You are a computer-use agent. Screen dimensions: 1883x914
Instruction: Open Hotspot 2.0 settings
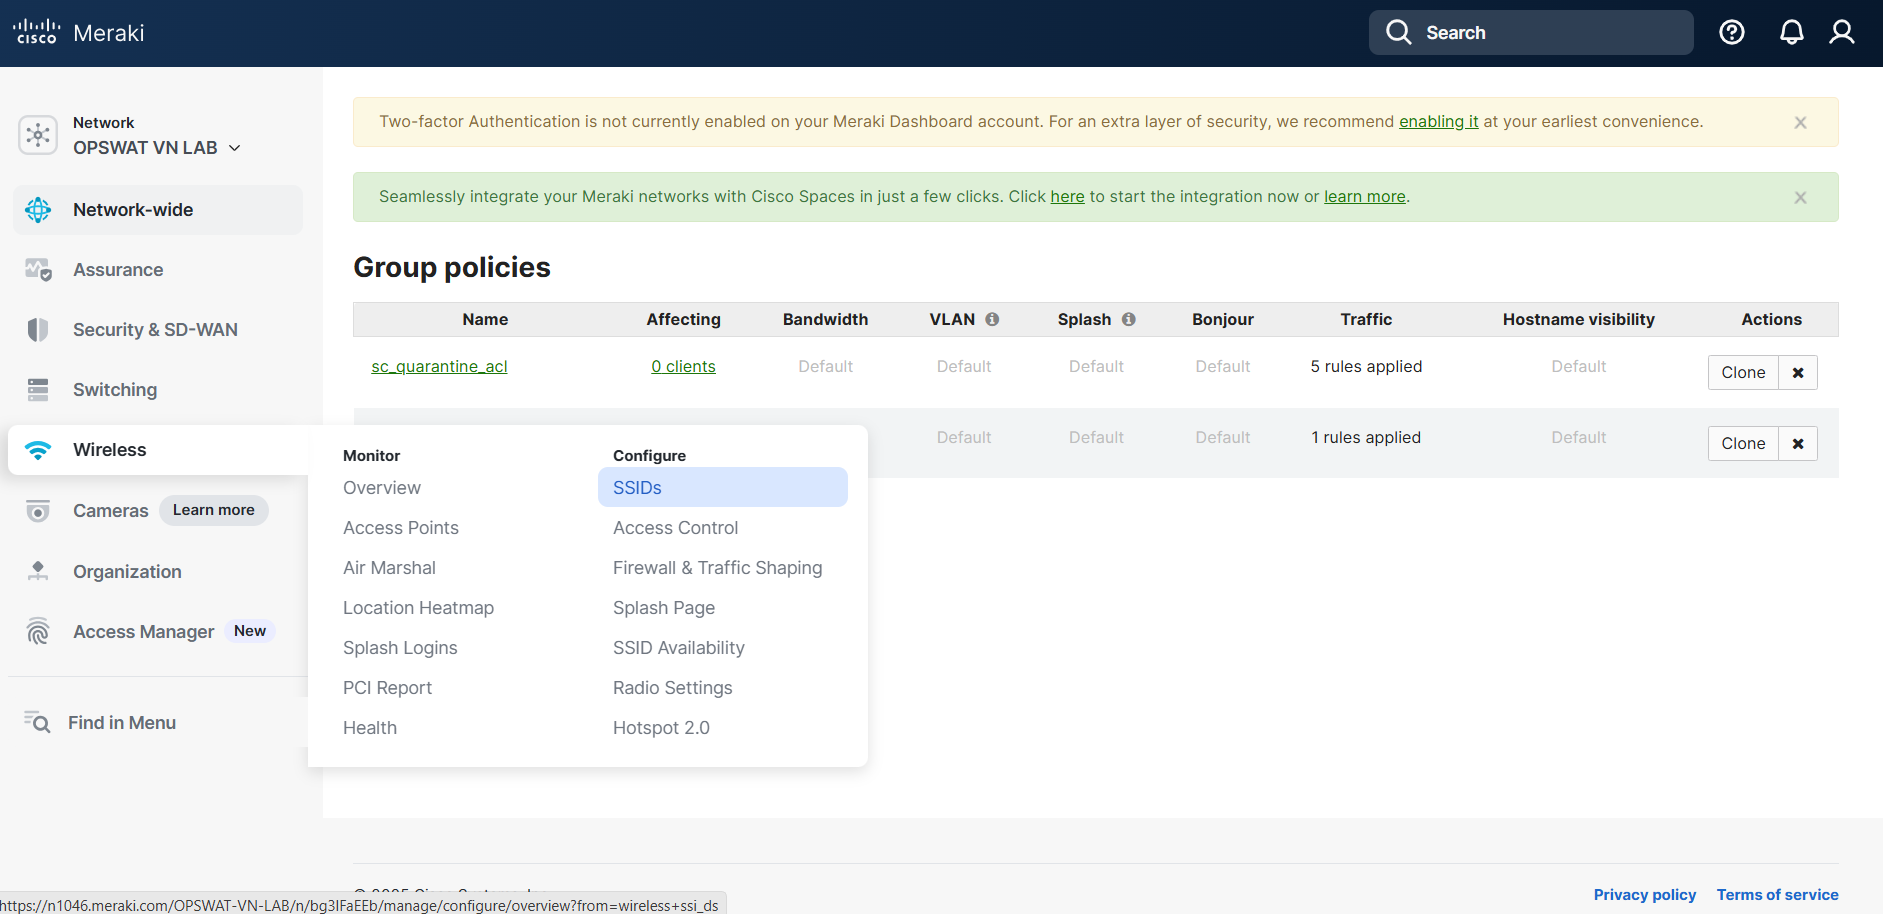(661, 728)
